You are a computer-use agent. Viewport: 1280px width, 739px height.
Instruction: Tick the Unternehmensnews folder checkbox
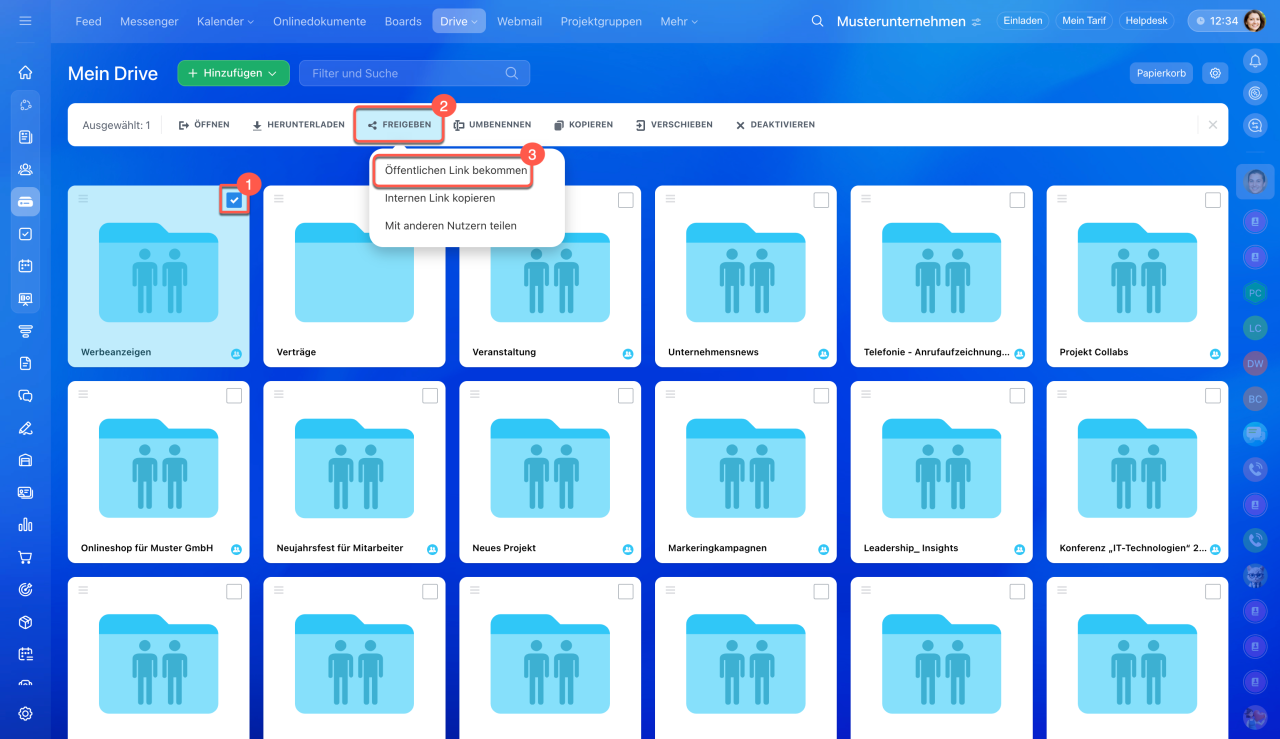(x=821, y=200)
